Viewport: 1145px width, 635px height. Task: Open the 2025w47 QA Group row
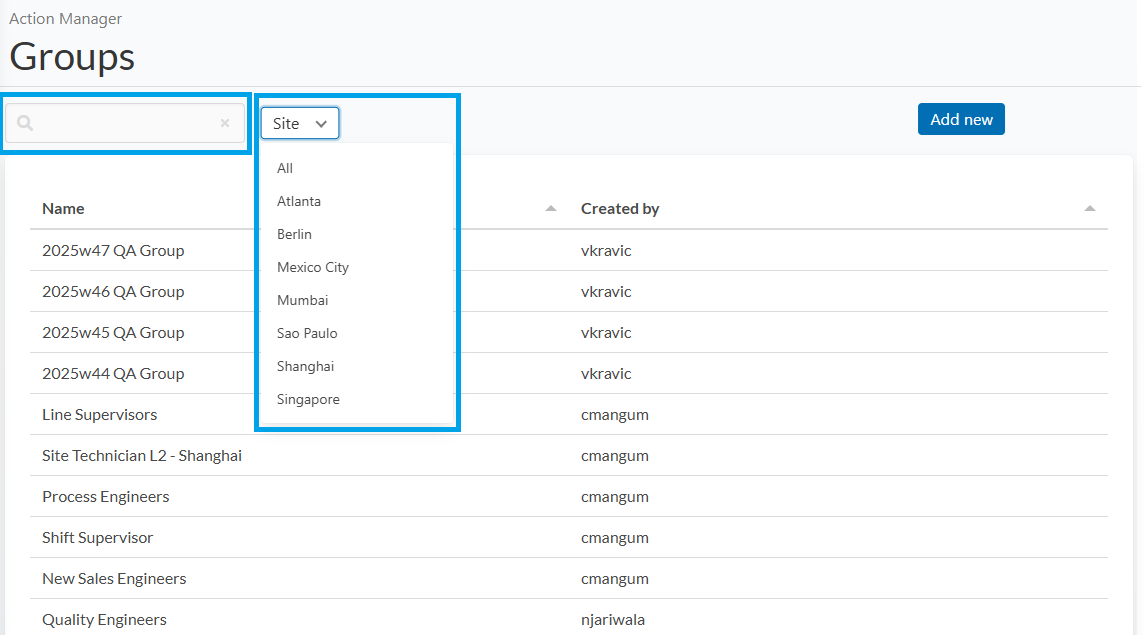tap(113, 251)
